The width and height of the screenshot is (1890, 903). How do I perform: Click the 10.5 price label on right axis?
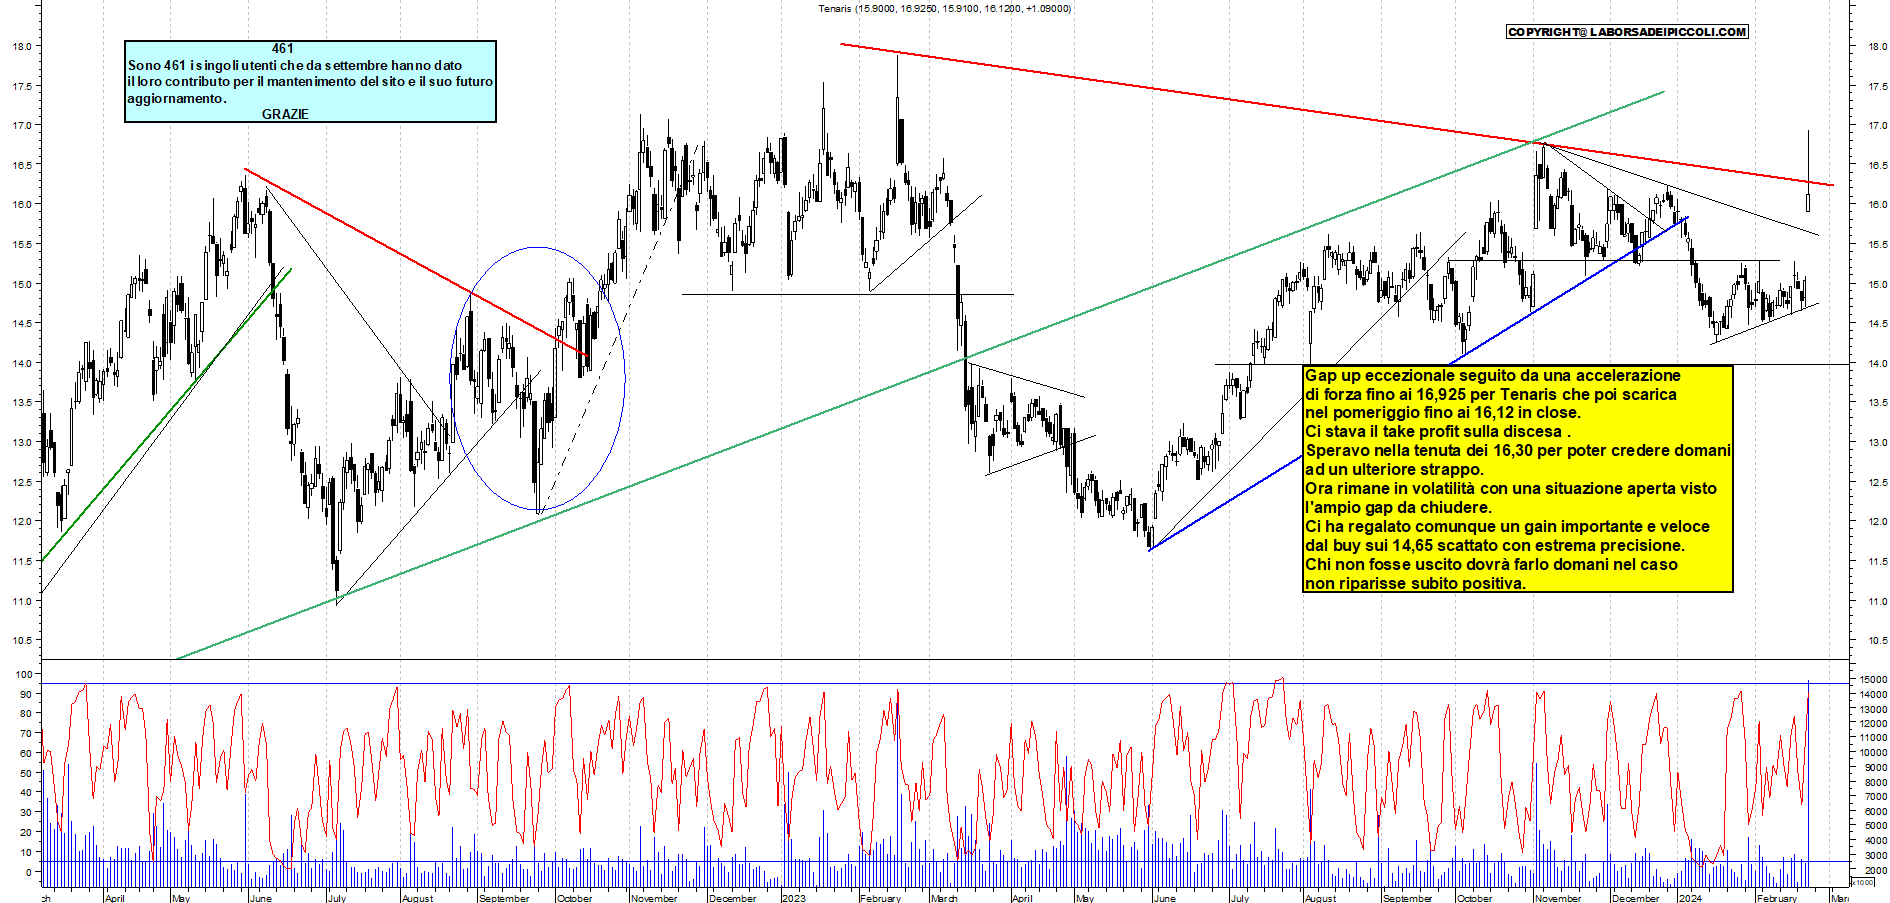1878,640
